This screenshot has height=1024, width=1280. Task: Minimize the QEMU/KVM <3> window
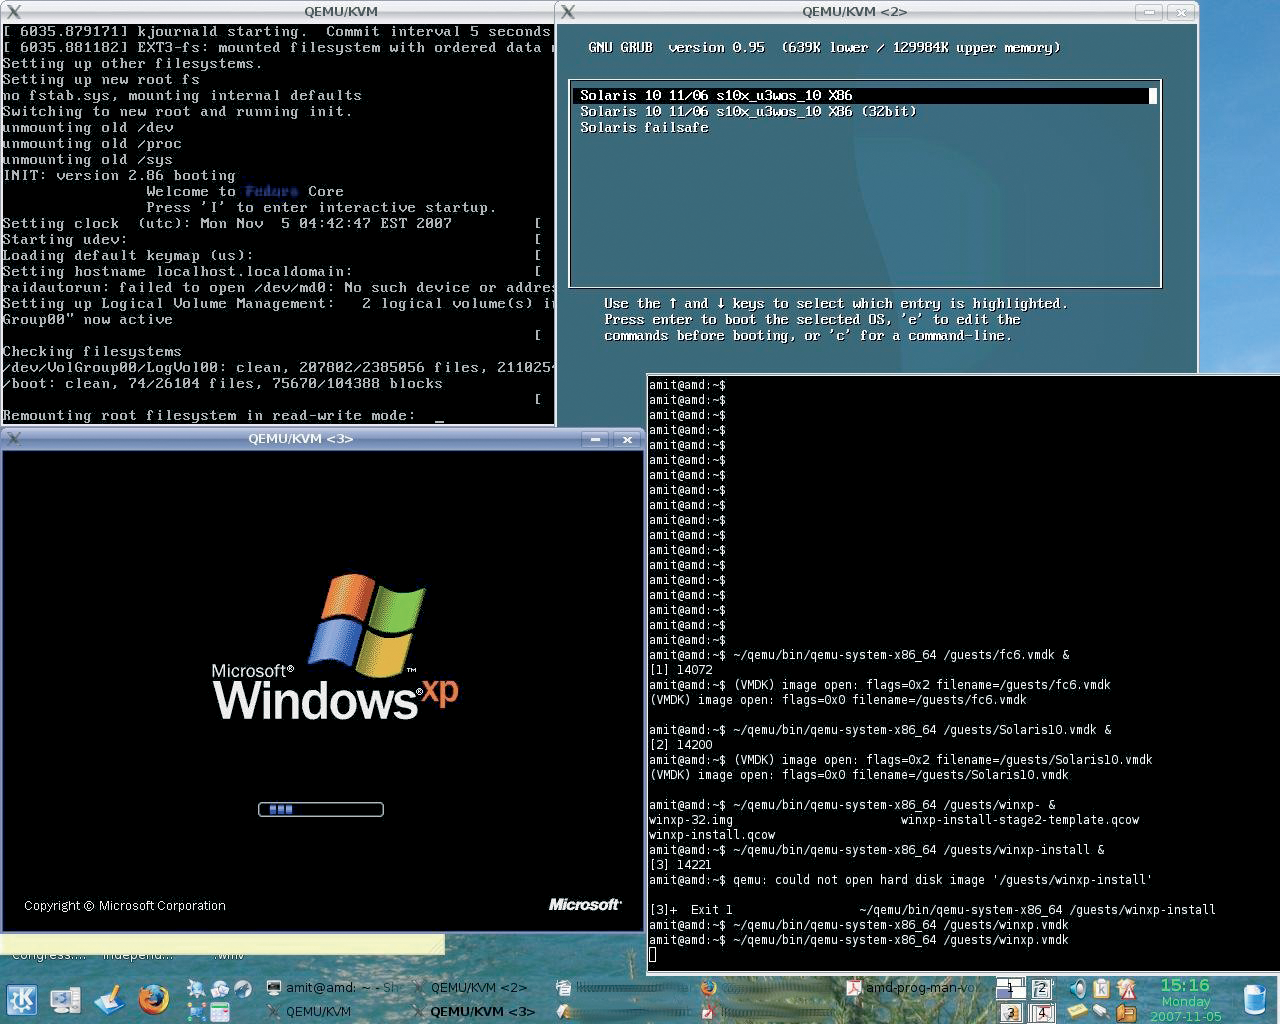pos(595,439)
